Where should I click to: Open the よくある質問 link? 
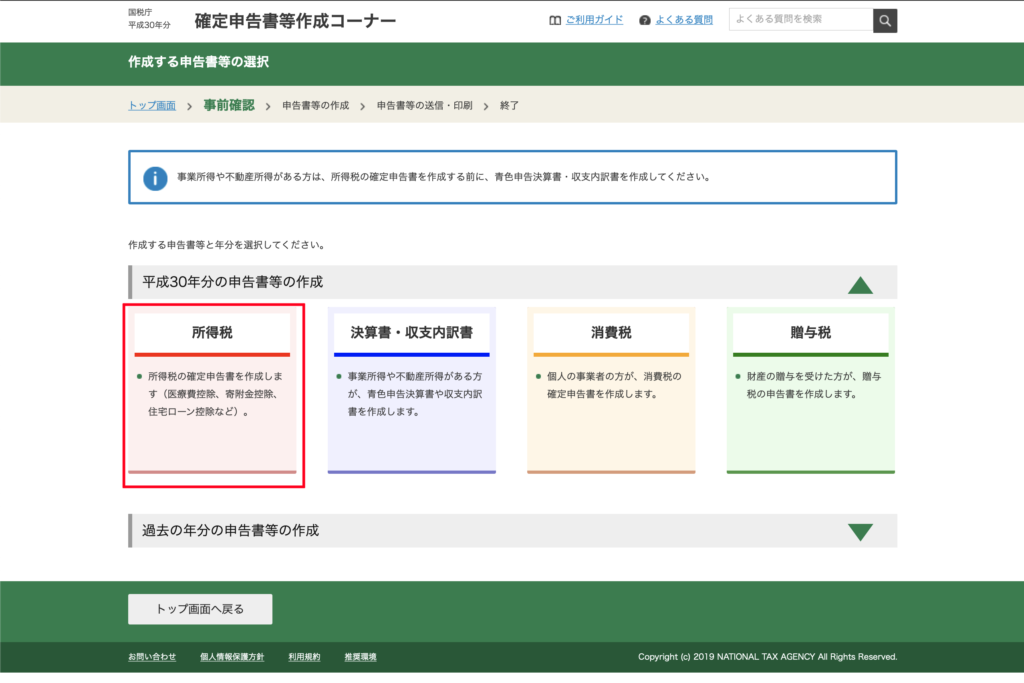click(684, 20)
